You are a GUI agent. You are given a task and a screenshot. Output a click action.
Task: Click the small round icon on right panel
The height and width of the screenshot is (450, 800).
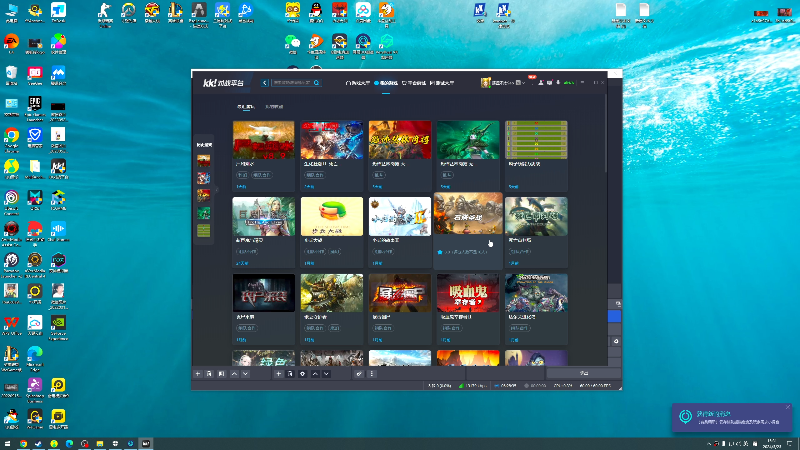(x=616, y=341)
